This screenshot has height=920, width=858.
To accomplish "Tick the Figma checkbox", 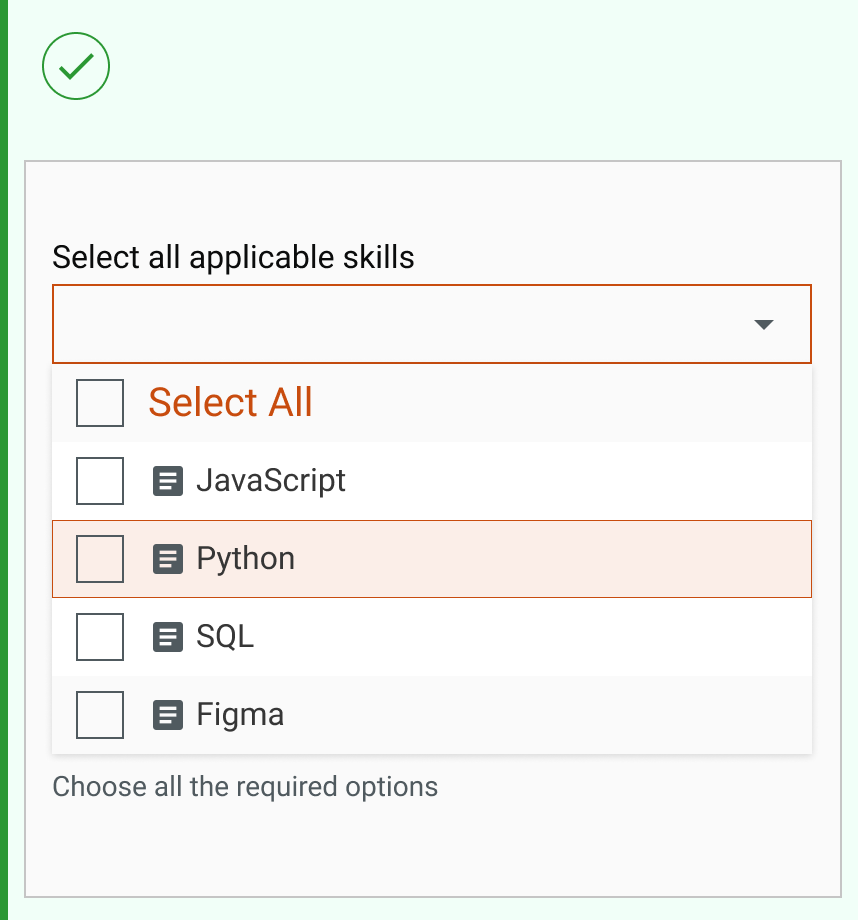I will (100, 715).
